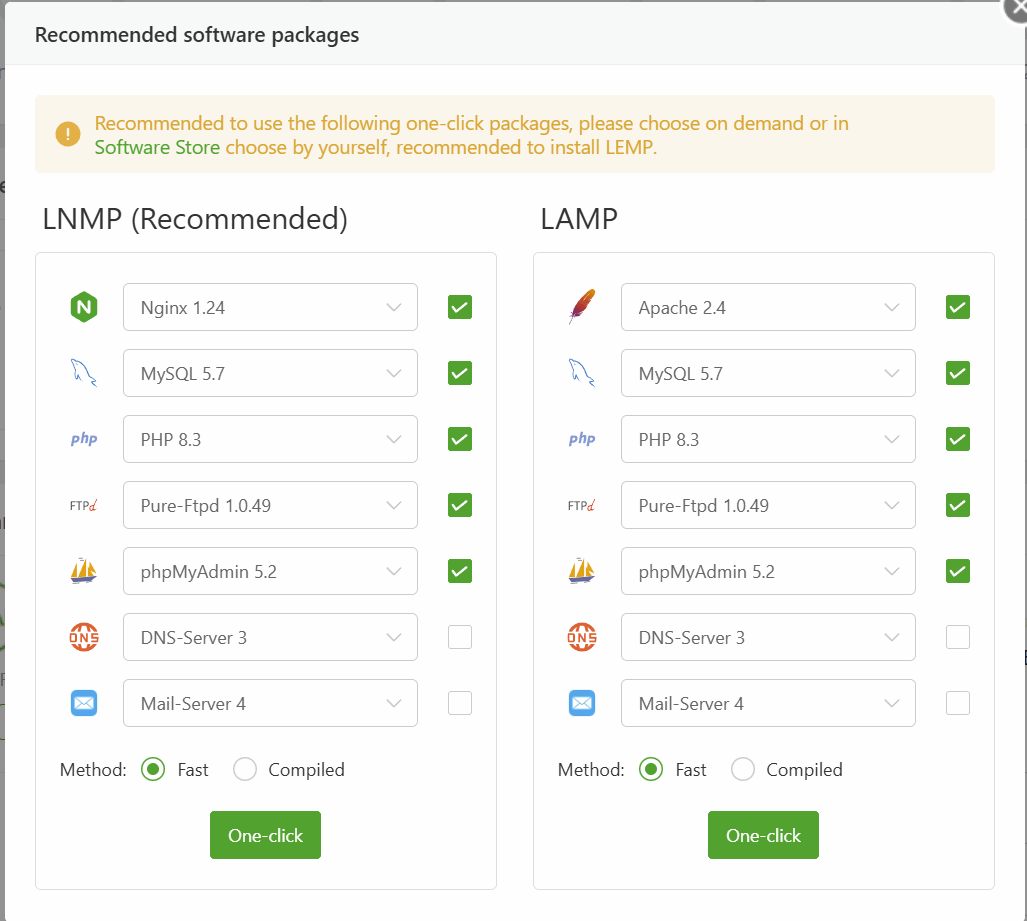
Task: Enable DNS-Server 3 checkbox in LNMP
Action: (x=460, y=637)
